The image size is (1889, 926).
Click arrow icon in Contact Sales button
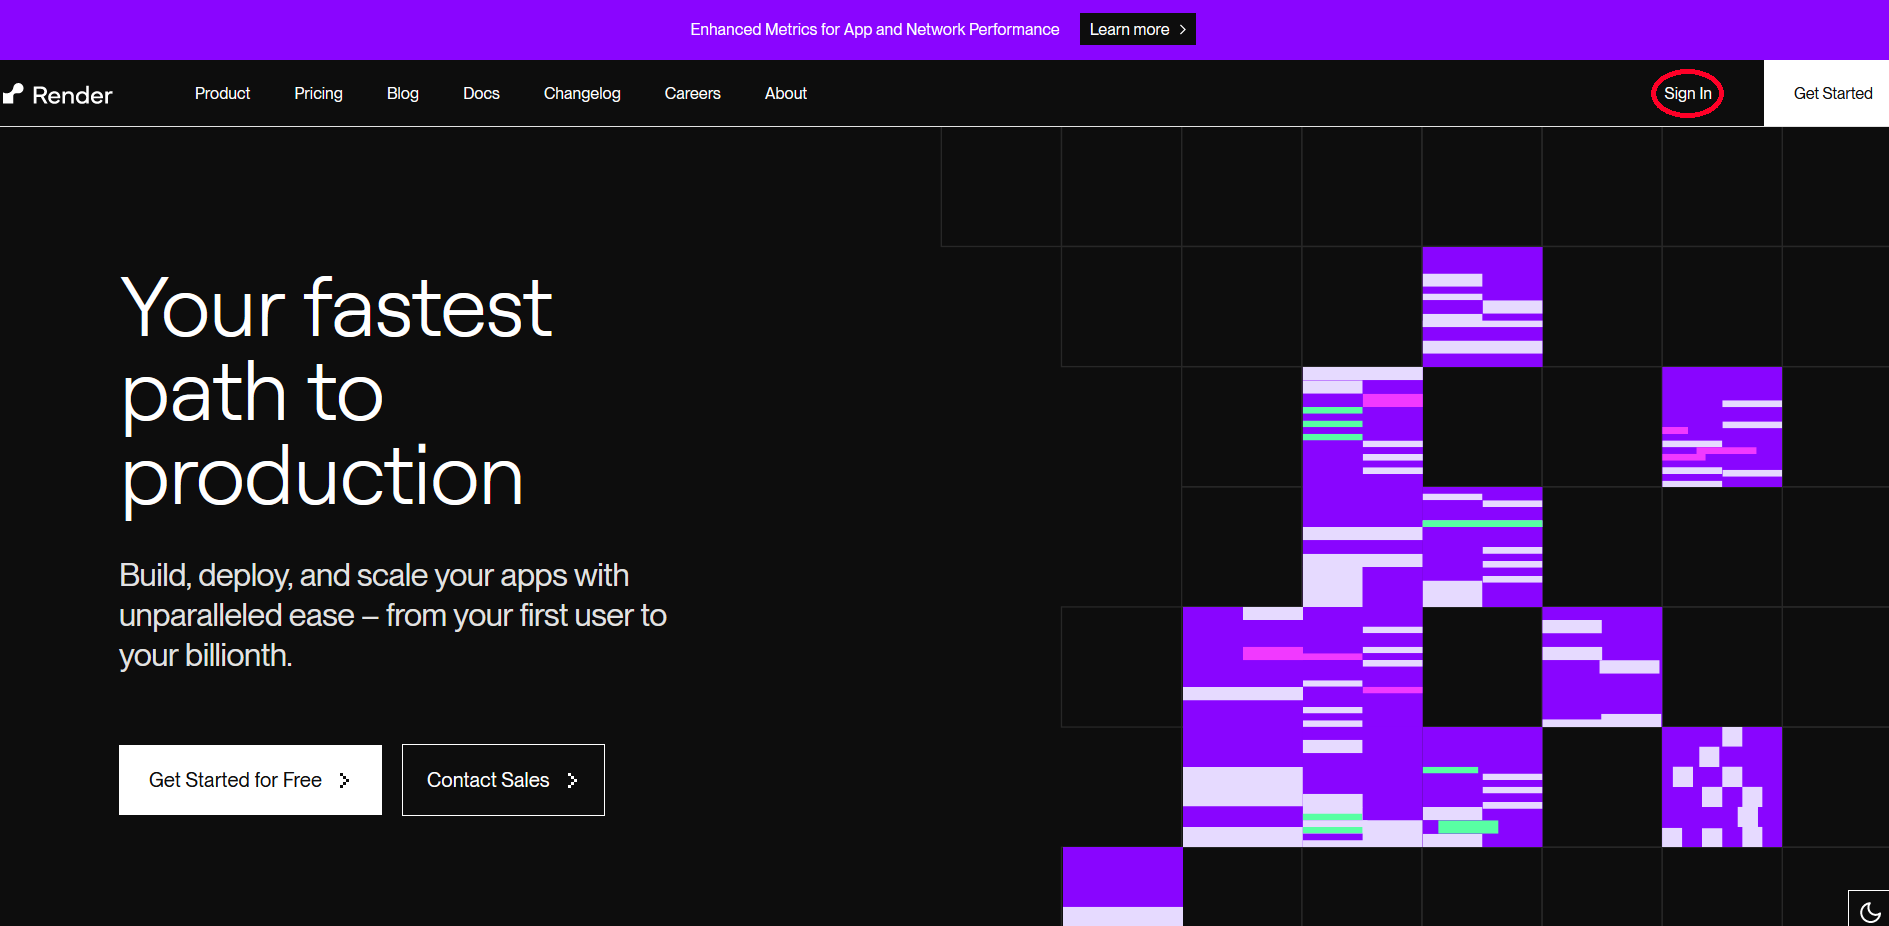click(572, 780)
